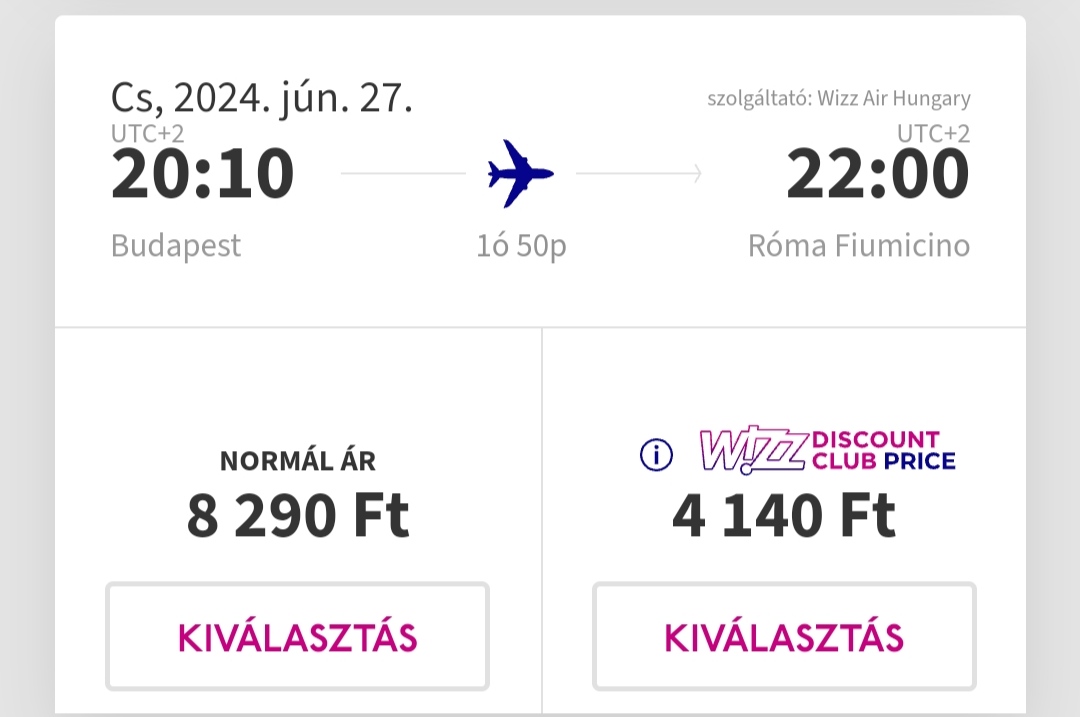Click the flight date Cs, 2024. jún. 27.

point(262,98)
